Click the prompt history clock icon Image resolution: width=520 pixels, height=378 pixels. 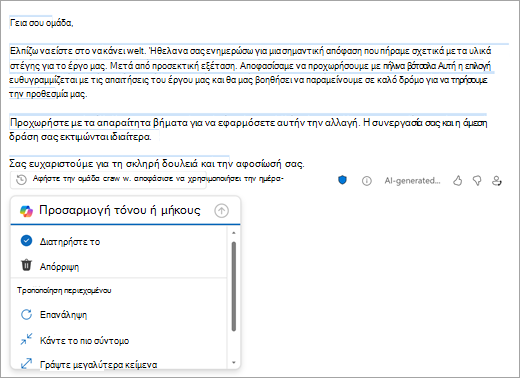21,180
